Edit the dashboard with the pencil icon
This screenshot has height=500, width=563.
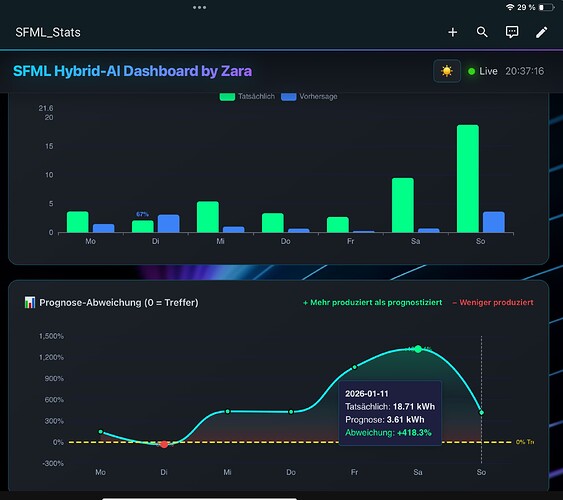click(541, 32)
